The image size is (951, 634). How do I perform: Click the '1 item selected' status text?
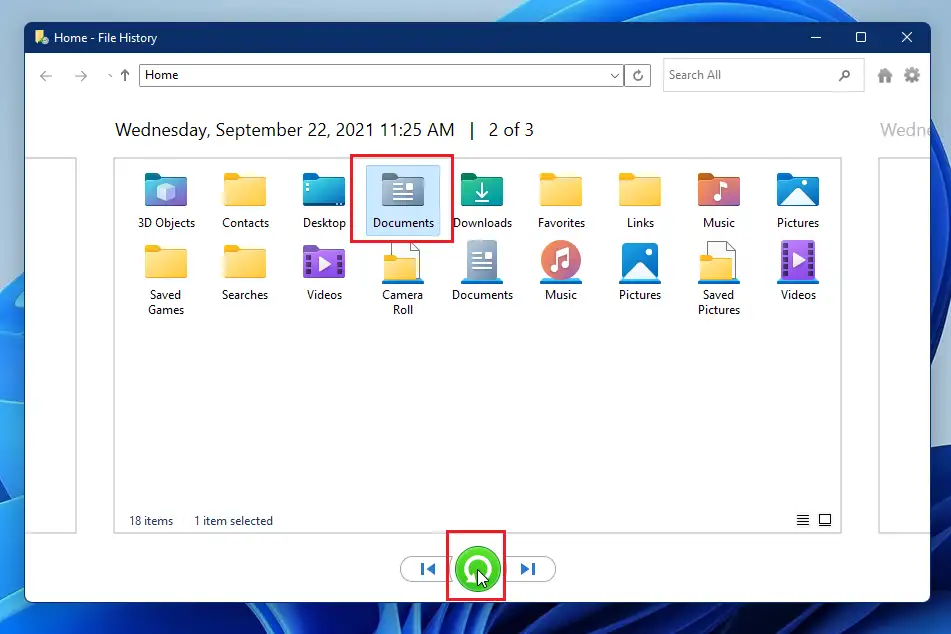pos(234,521)
